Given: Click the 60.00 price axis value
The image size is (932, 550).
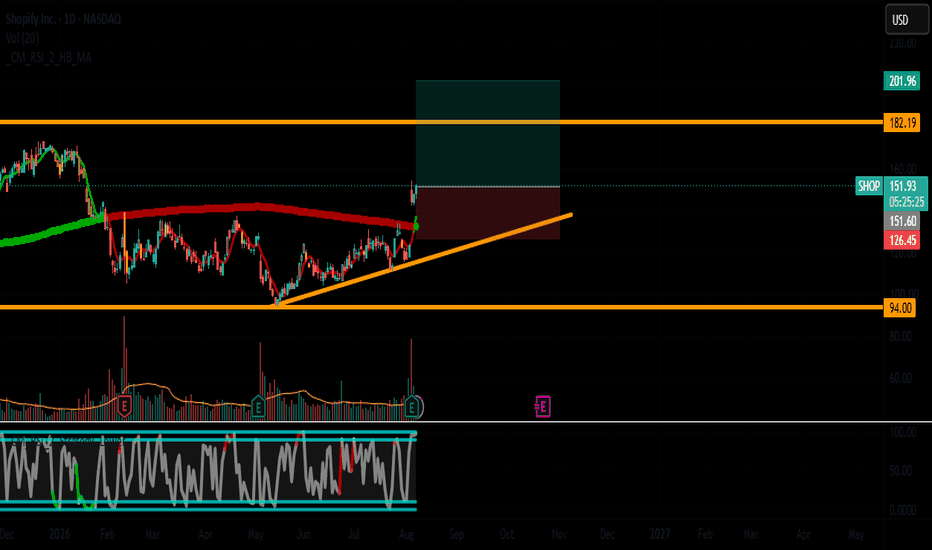Looking at the screenshot, I should [x=900, y=378].
